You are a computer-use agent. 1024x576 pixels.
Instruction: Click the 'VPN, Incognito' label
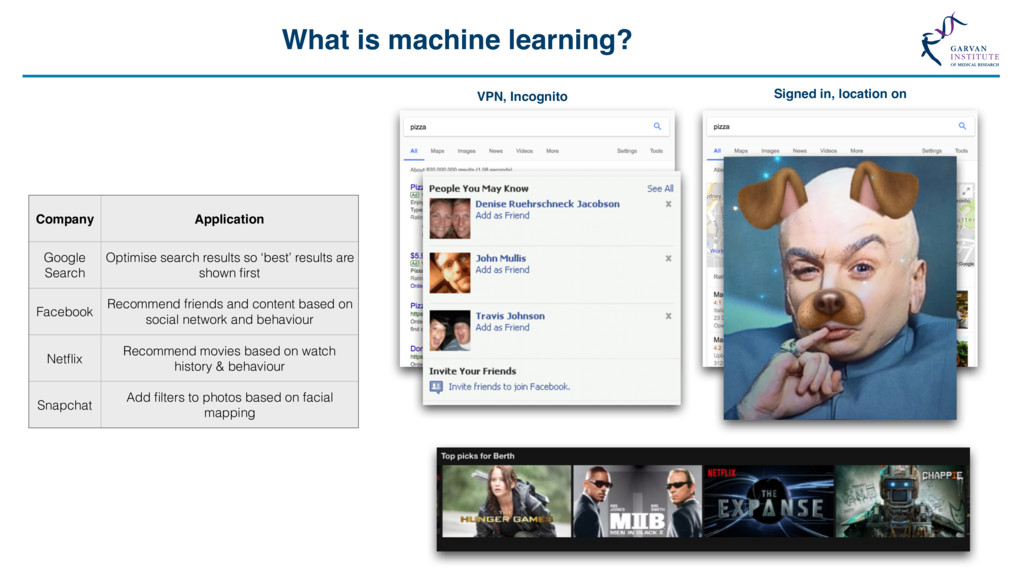[x=522, y=97]
